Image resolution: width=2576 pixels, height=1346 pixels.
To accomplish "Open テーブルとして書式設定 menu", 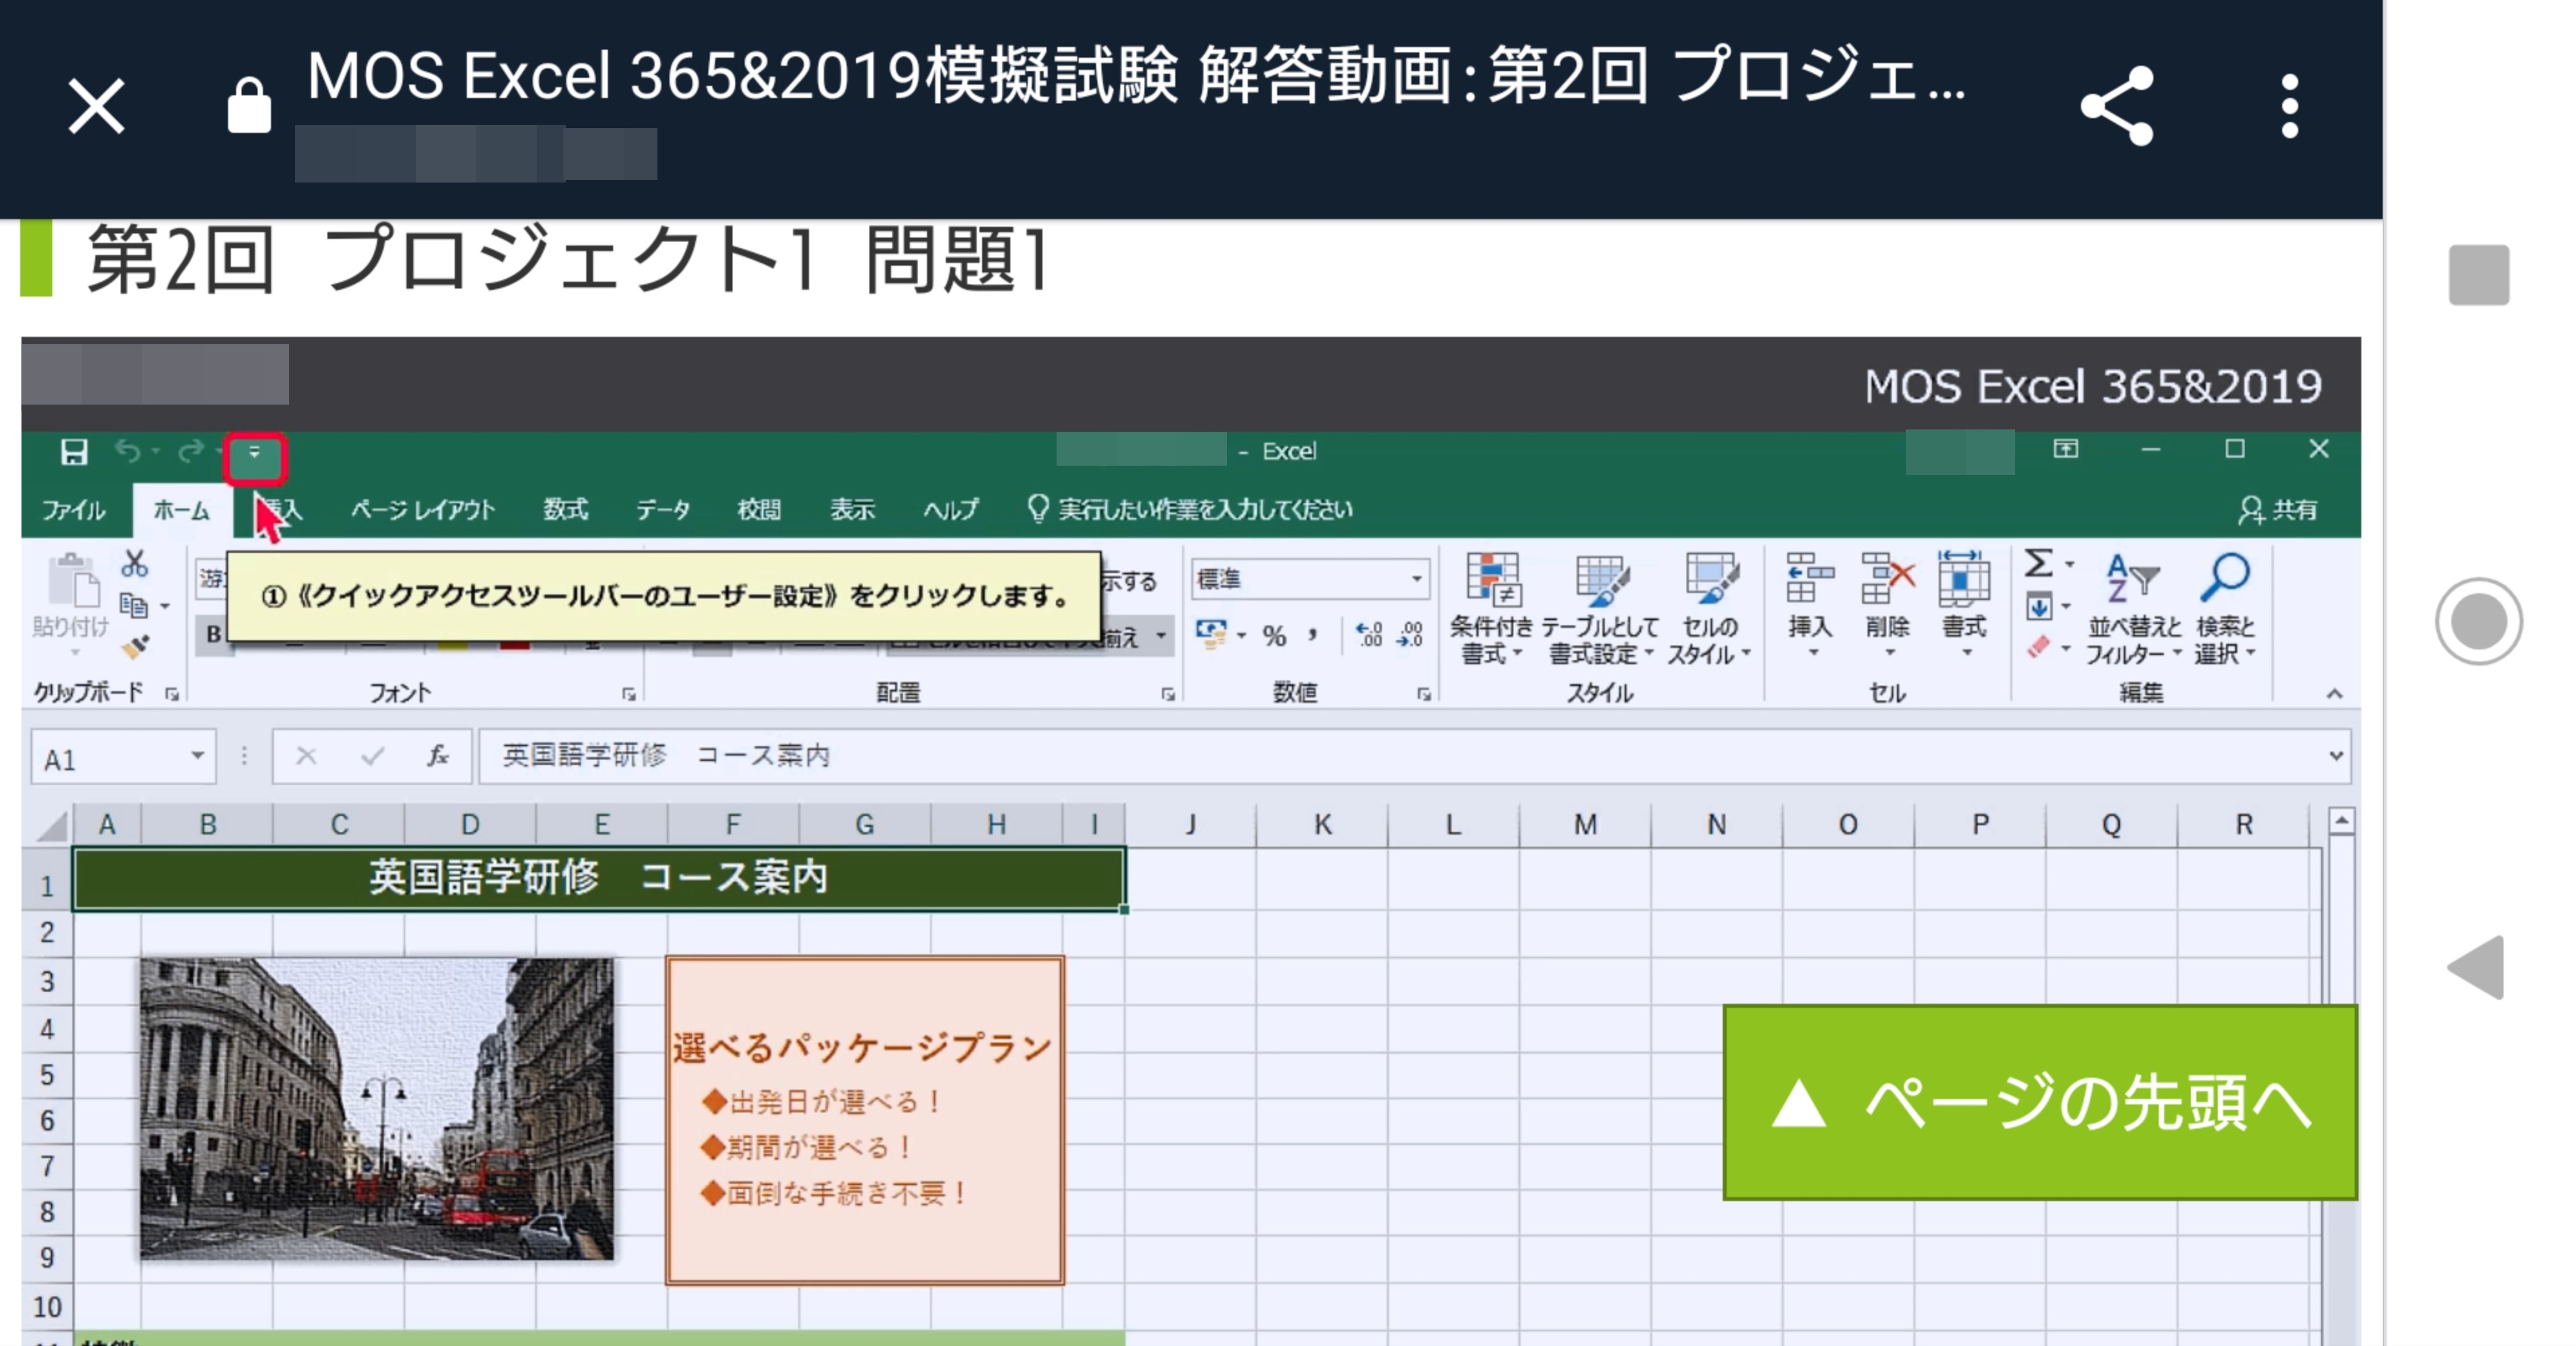I will click(1600, 608).
